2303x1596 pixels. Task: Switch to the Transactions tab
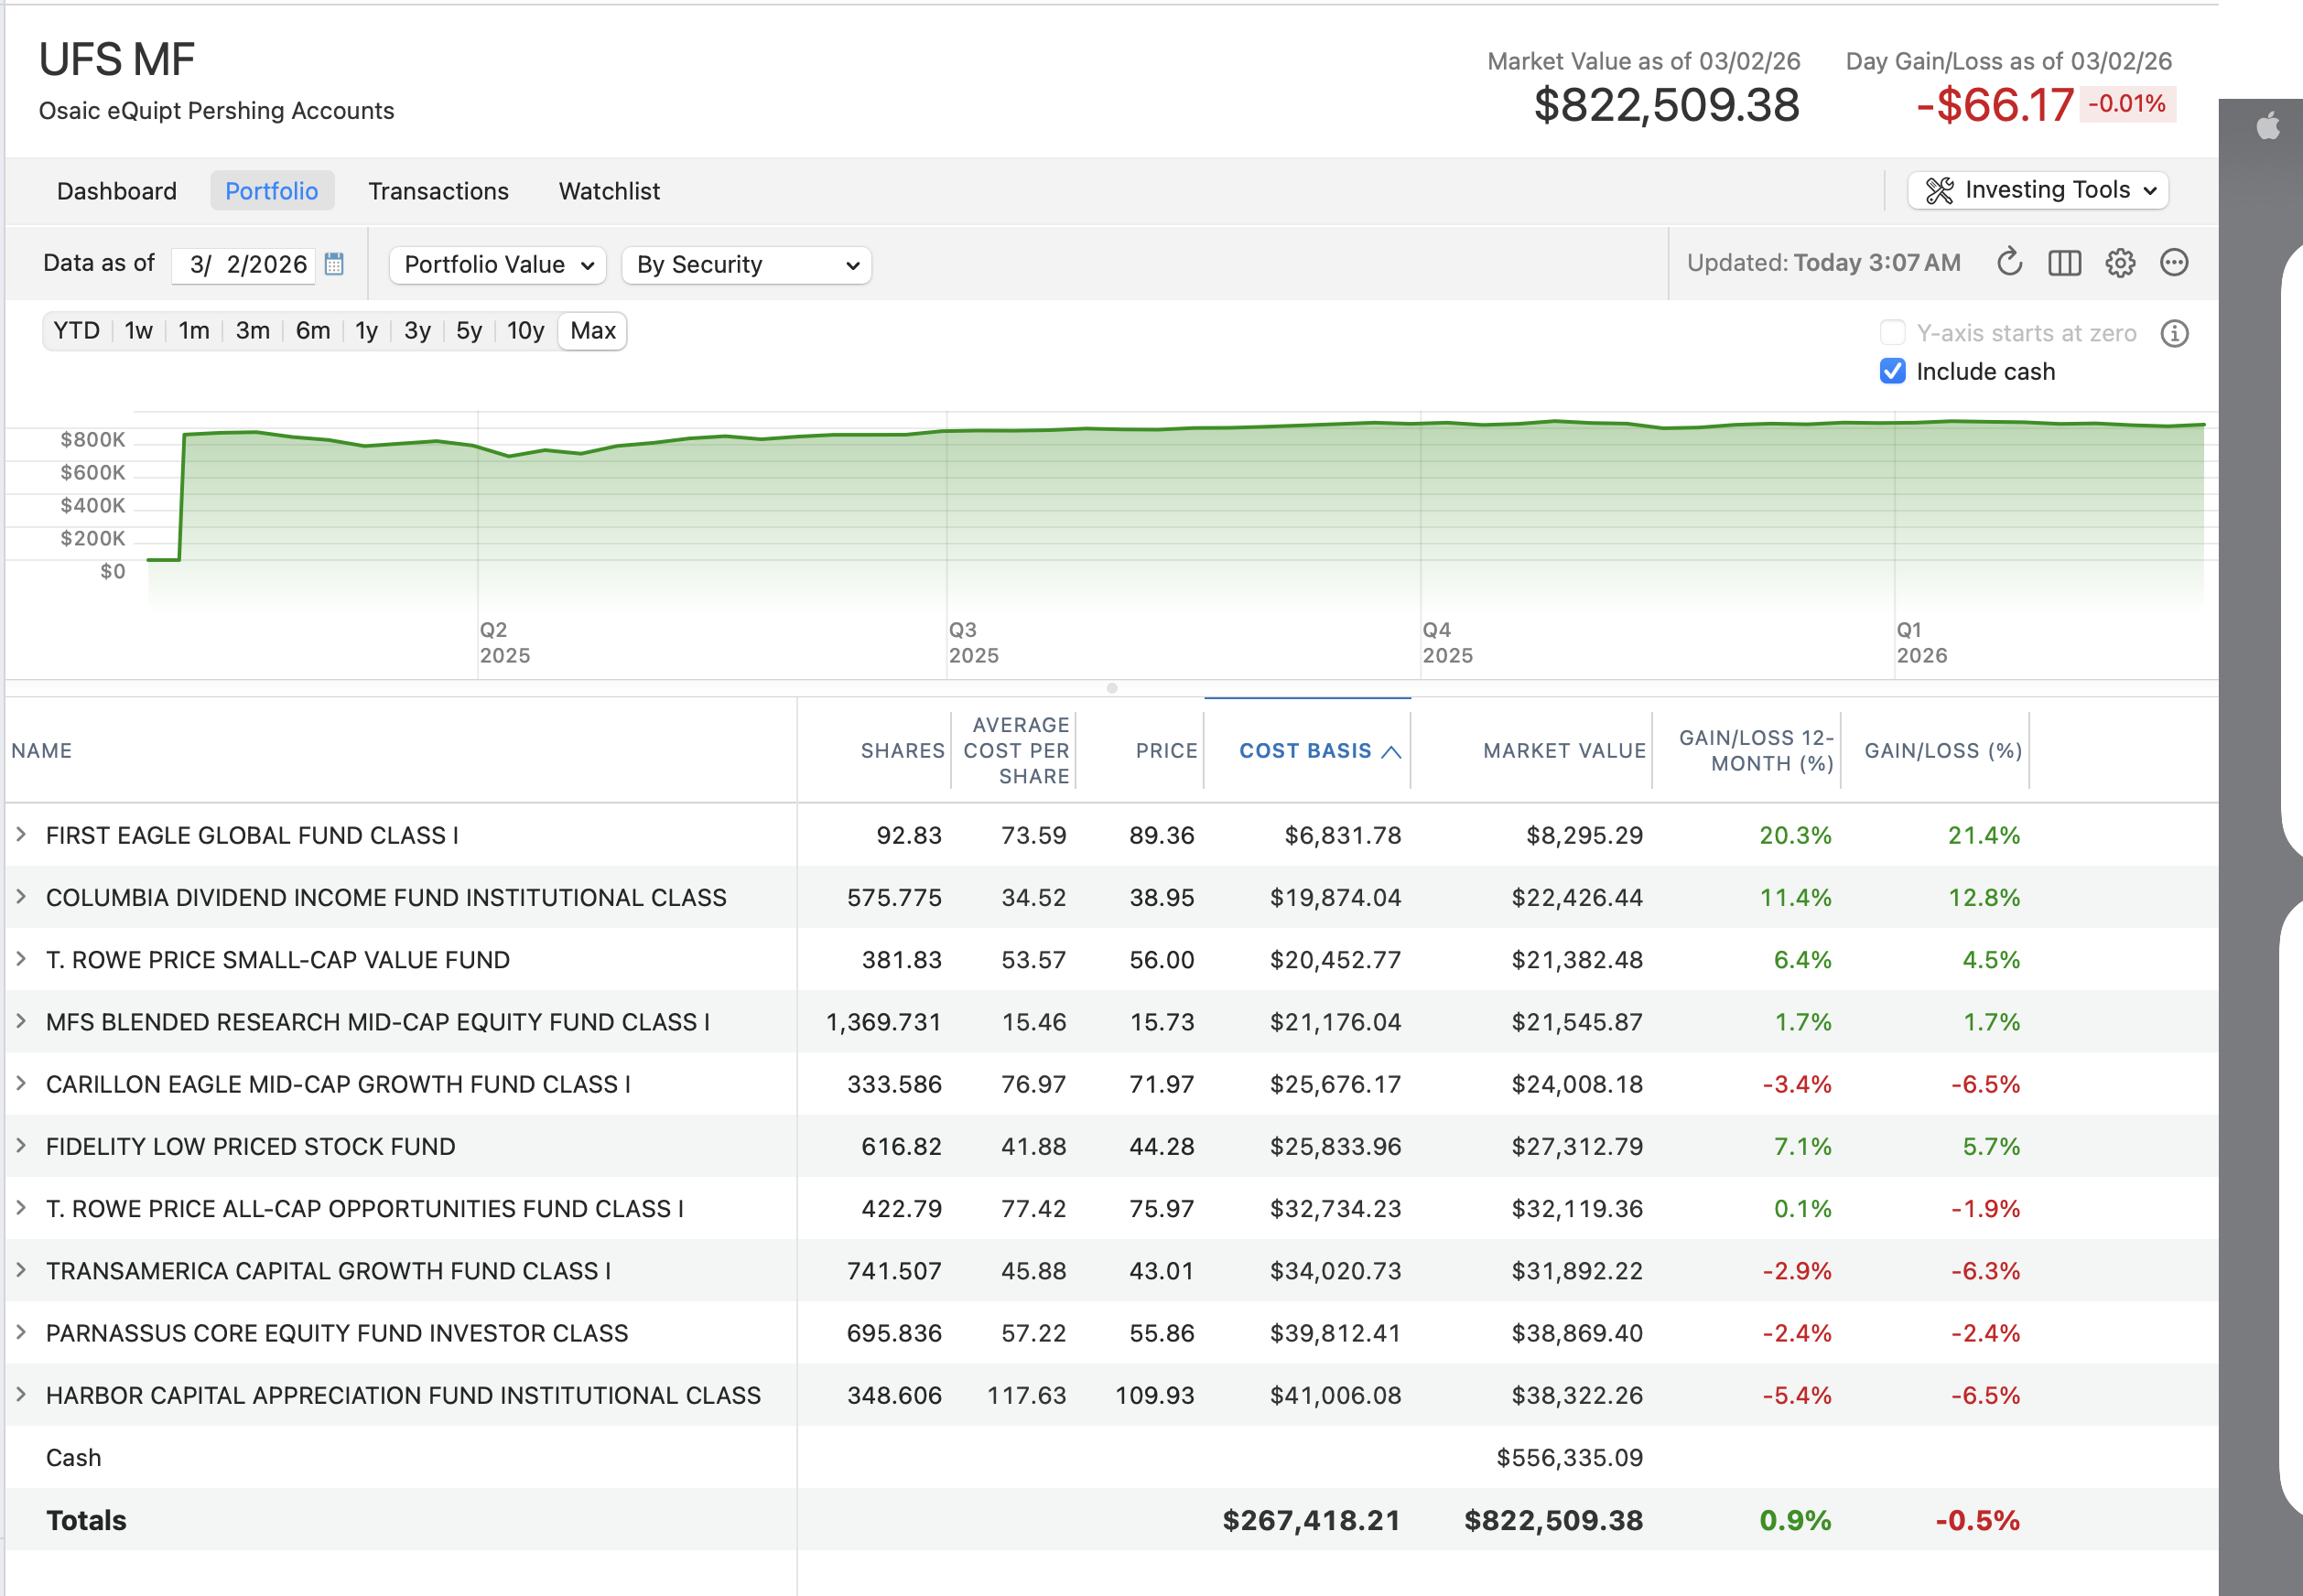438,191
